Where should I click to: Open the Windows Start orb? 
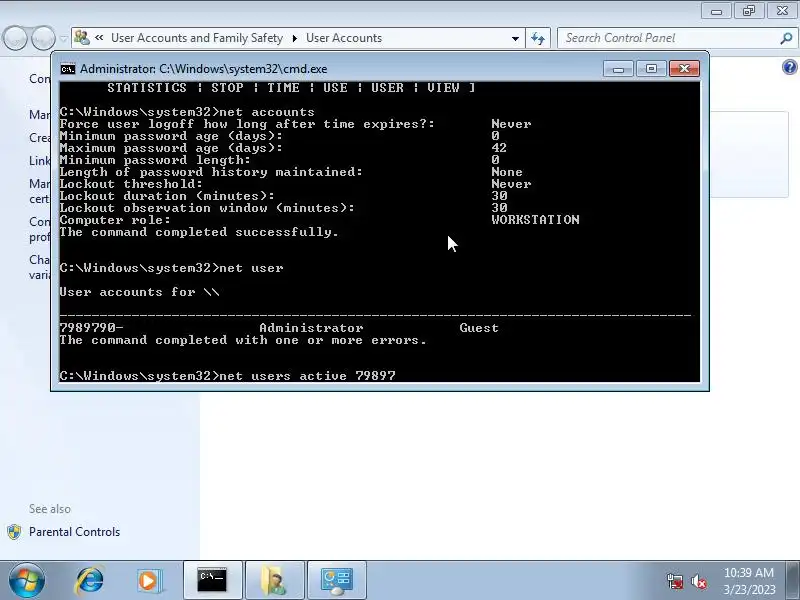coord(27,580)
